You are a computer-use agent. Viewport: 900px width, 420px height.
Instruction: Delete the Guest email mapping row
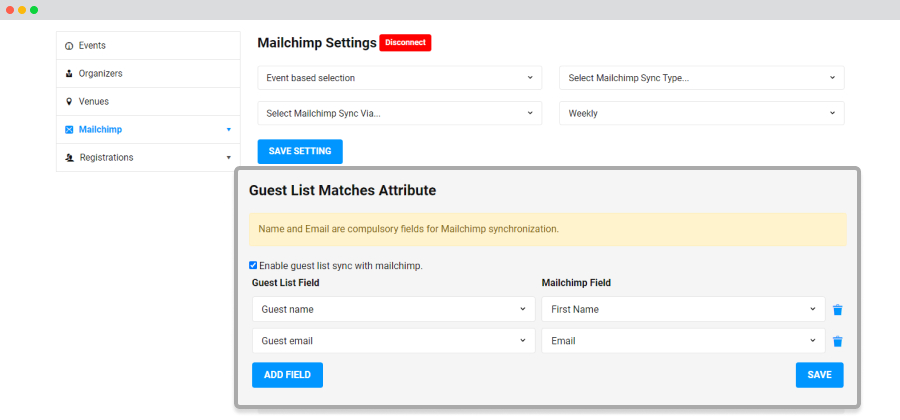click(837, 341)
